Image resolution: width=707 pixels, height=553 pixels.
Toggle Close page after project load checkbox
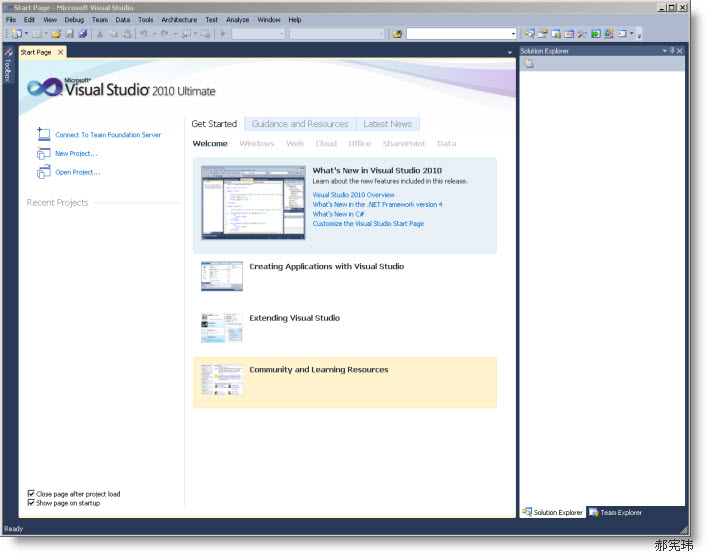(x=31, y=493)
